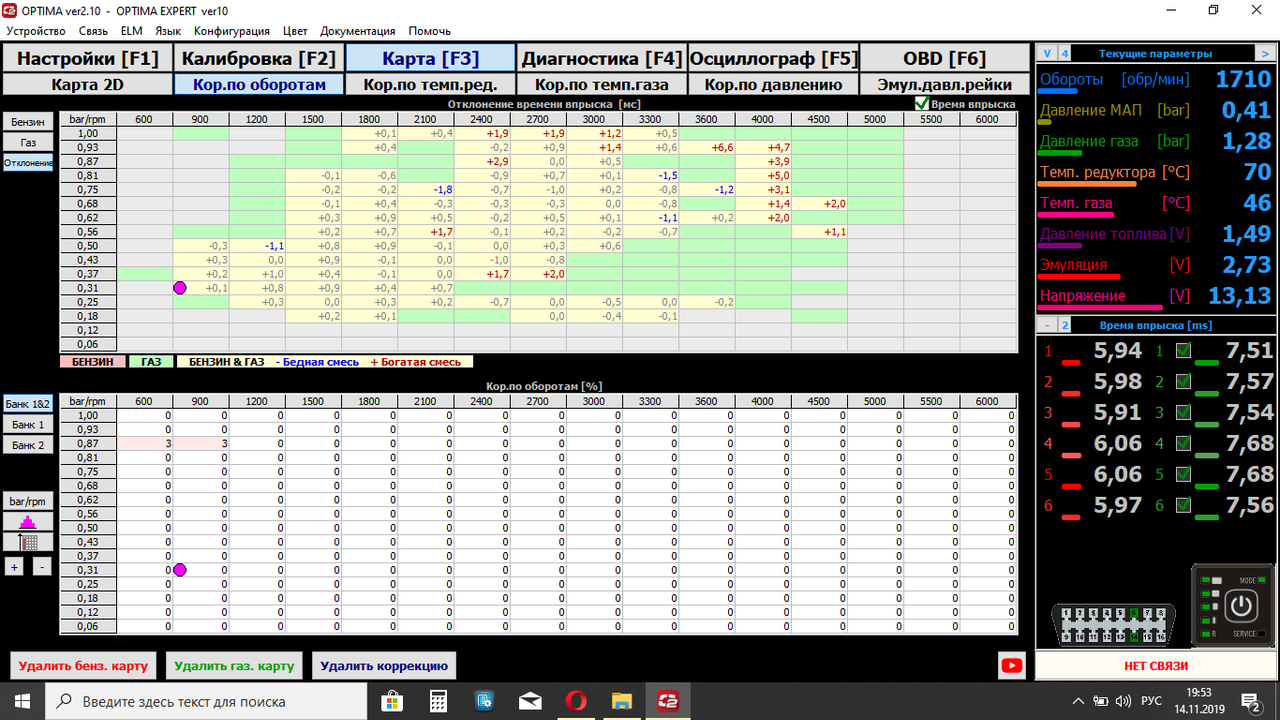The width and height of the screenshot is (1280, 720).
Task: Toggle gas injector 1 checkbox
Action: tap(1184, 351)
